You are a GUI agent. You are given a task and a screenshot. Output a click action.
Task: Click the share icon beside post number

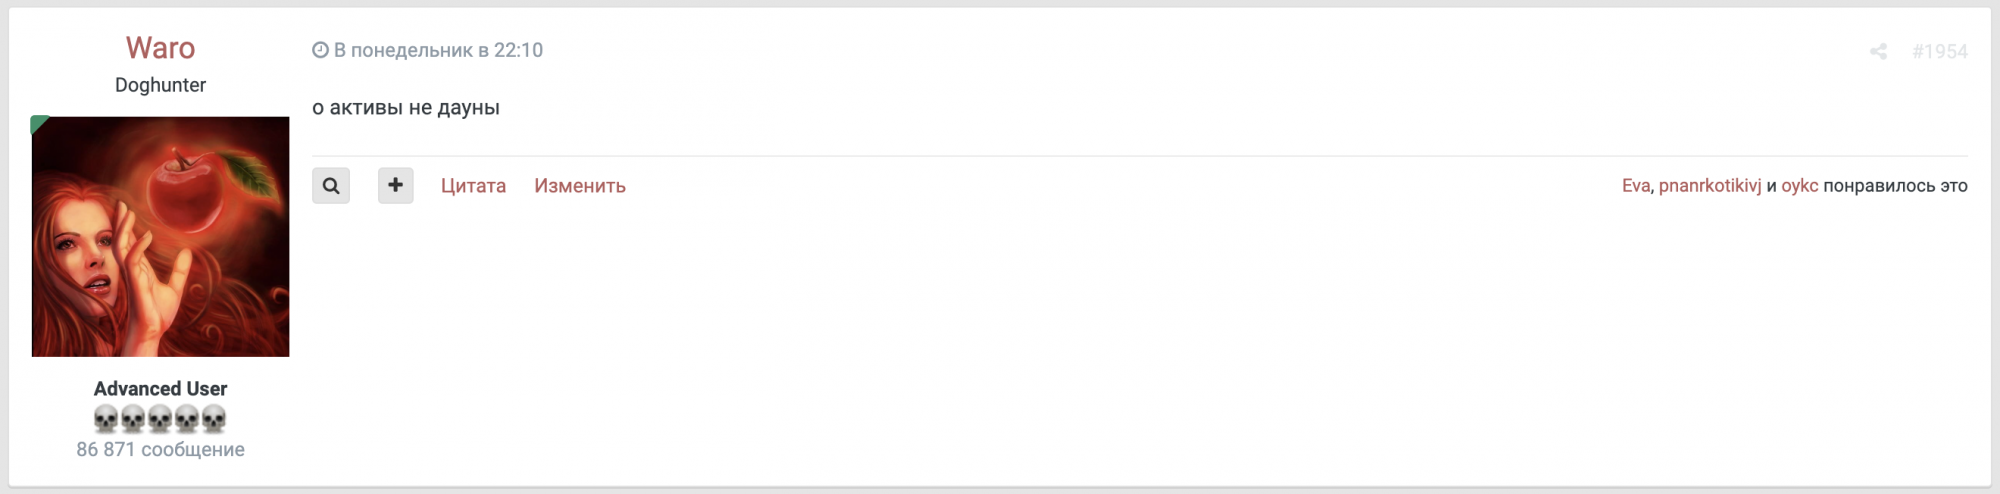click(1878, 51)
